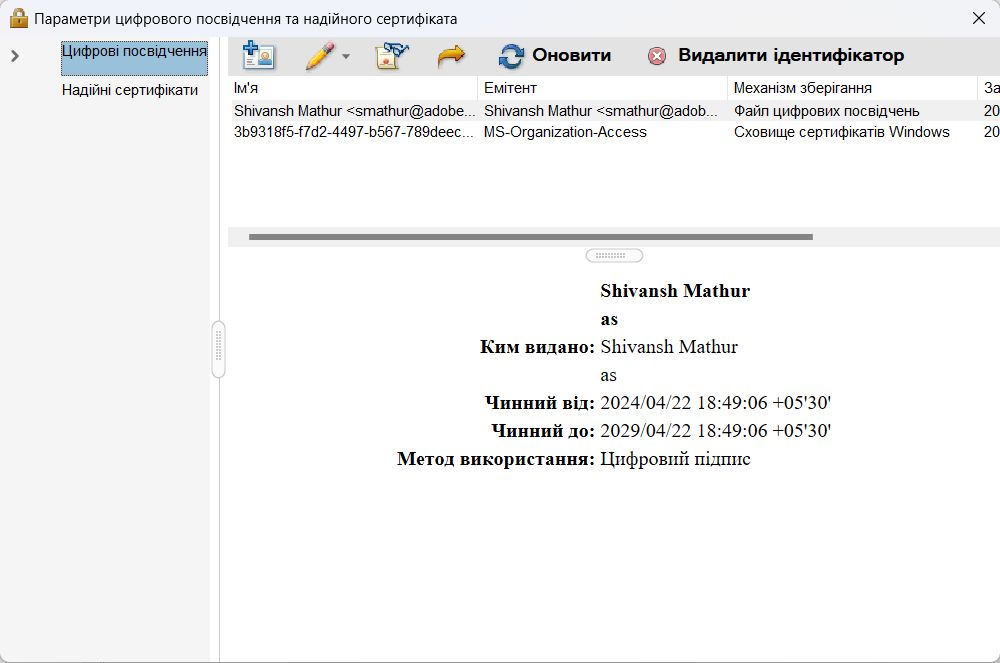Image resolution: width=1000 pixels, height=663 pixels.
Task: Click the Add Digital ID icon
Action: (x=257, y=56)
